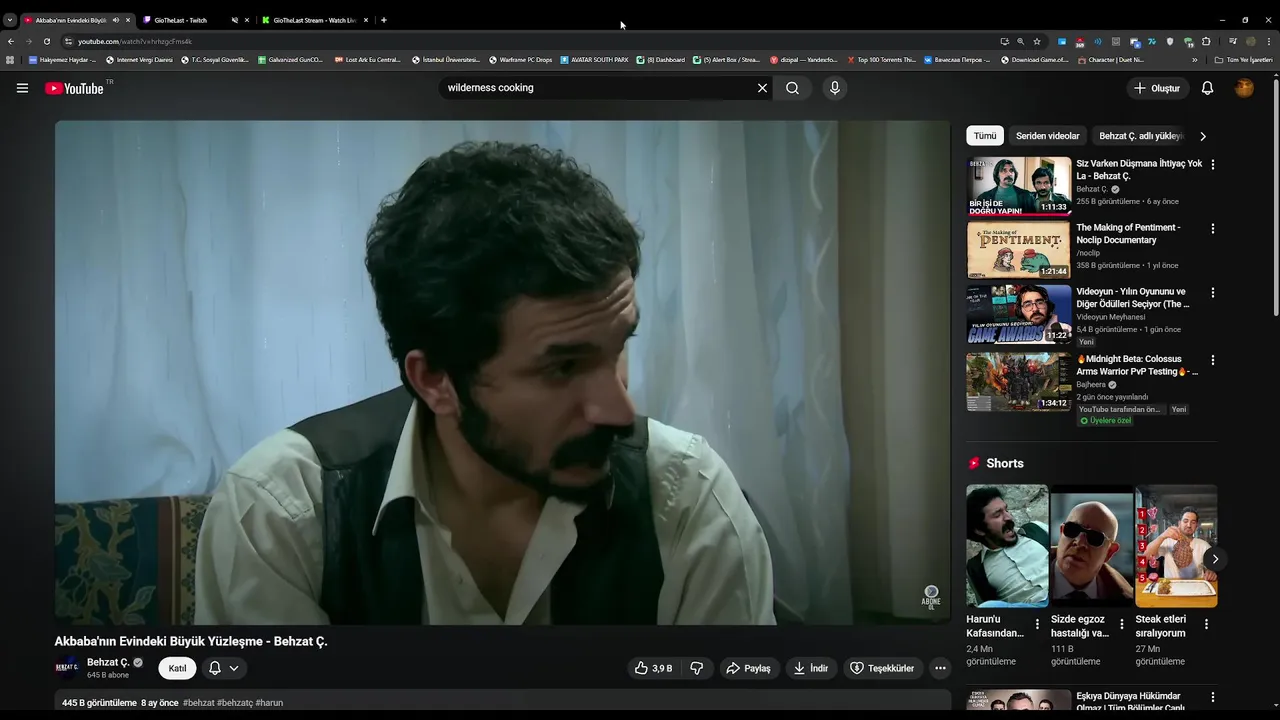Join channel with Katıl button
Viewport: 1280px width, 720px height.
[x=177, y=668]
